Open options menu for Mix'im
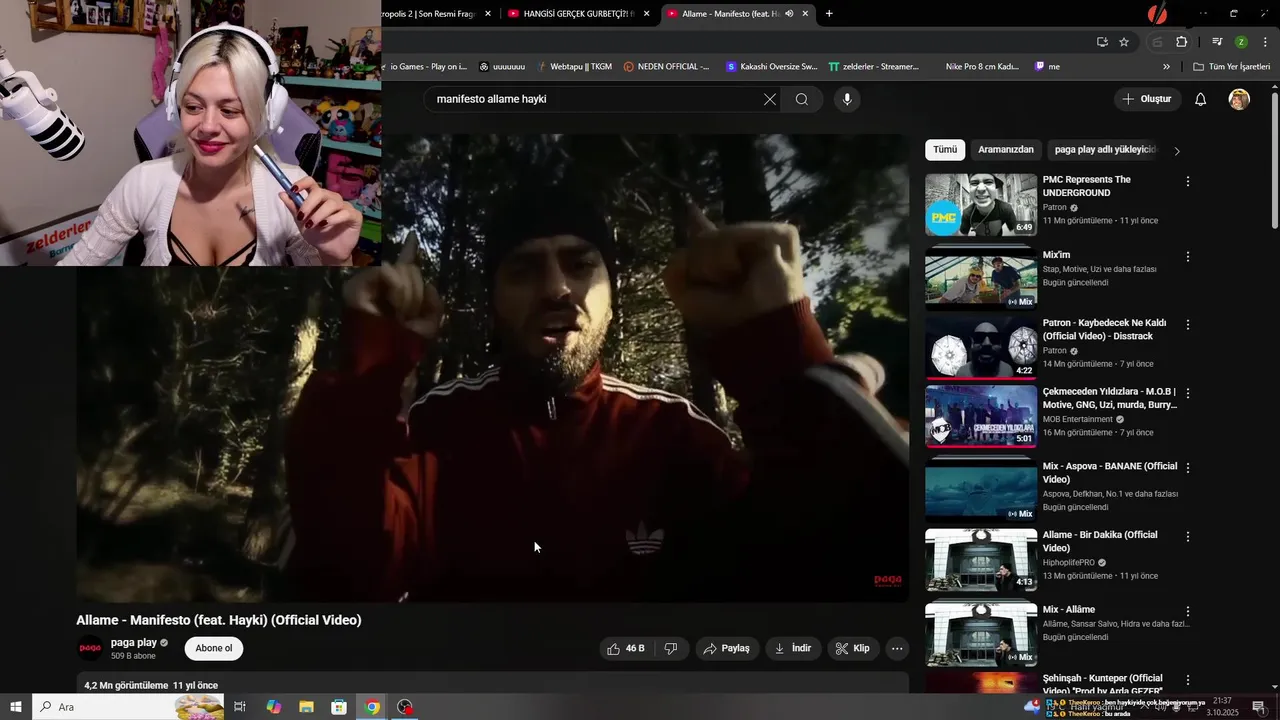This screenshot has width=1280, height=720. [x=1188, y=256]
